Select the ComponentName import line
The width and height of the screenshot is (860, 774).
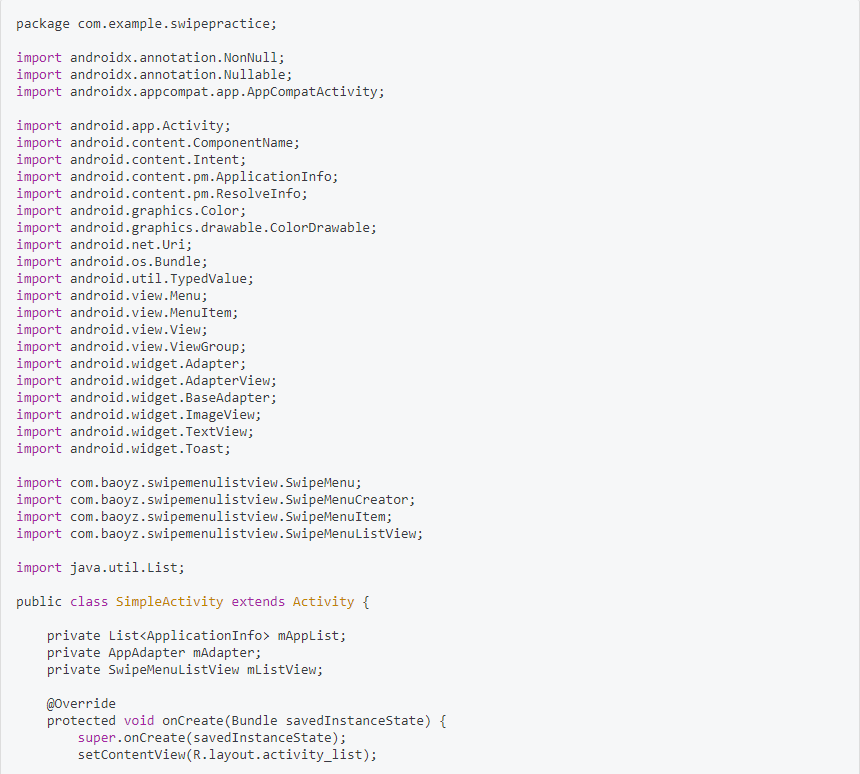tap(158, 143)
